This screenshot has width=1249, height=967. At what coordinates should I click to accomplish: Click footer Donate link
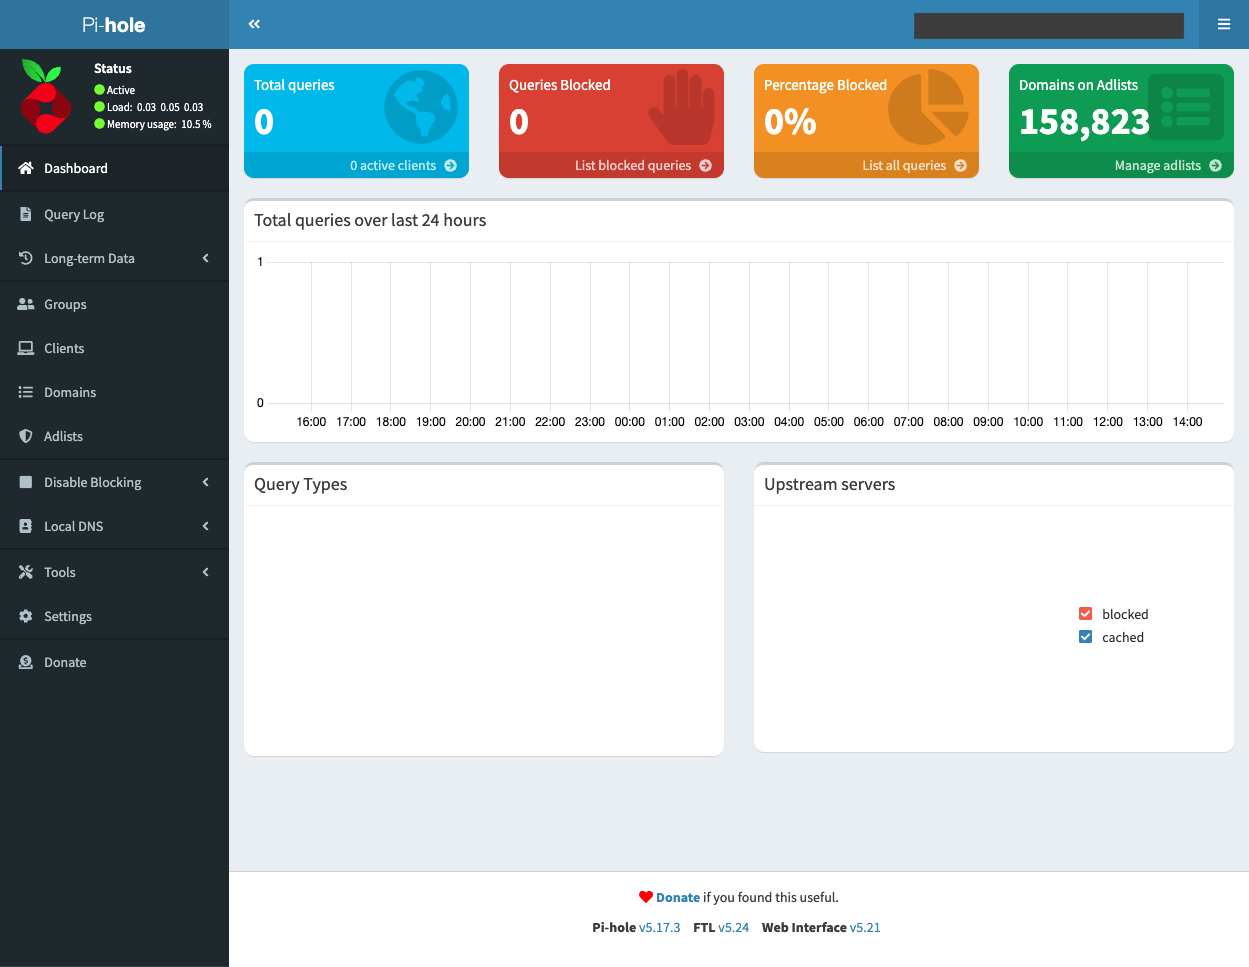(x=678, y=897)
